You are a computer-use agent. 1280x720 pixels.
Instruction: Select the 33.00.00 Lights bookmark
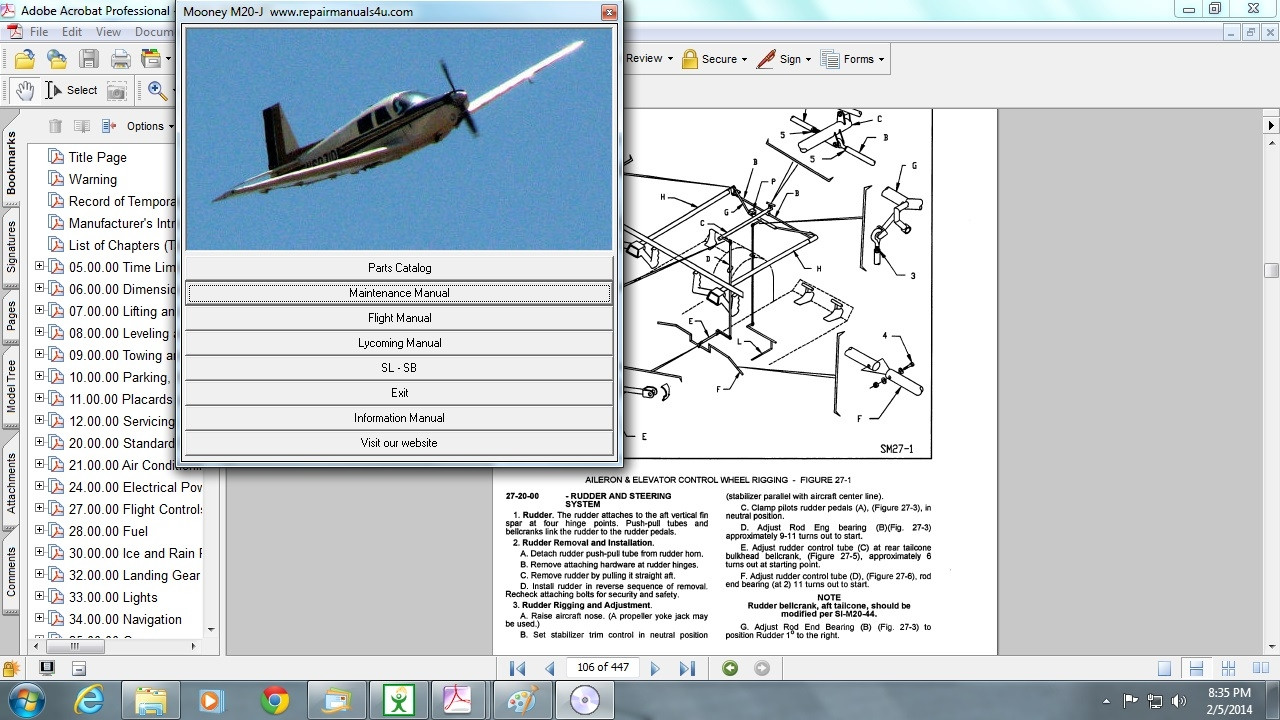click(113, 597)
